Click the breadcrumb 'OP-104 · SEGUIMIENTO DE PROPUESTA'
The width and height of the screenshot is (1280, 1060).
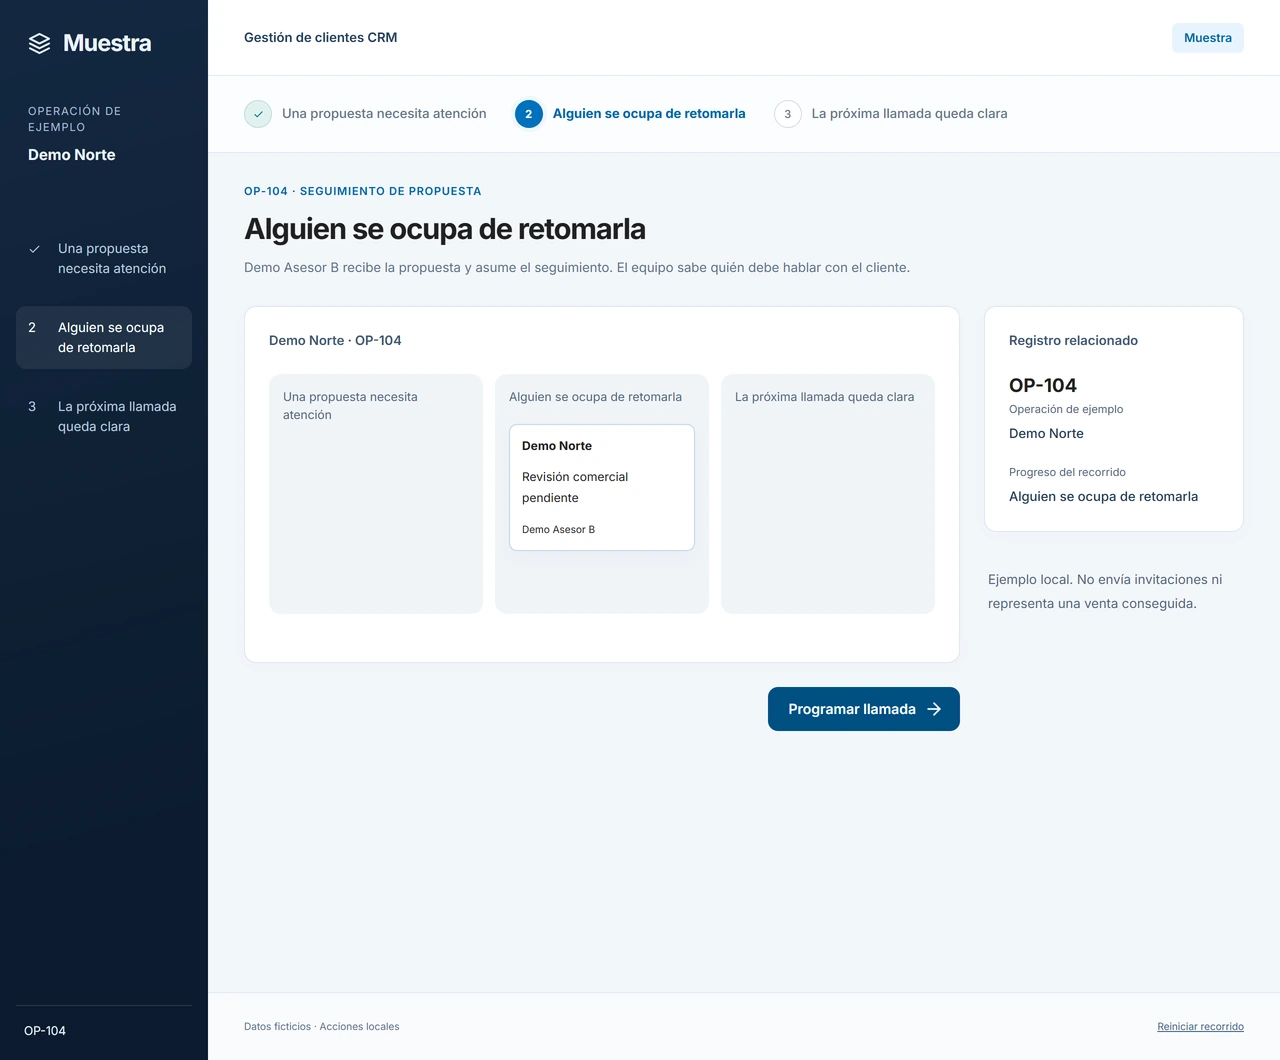363,191
